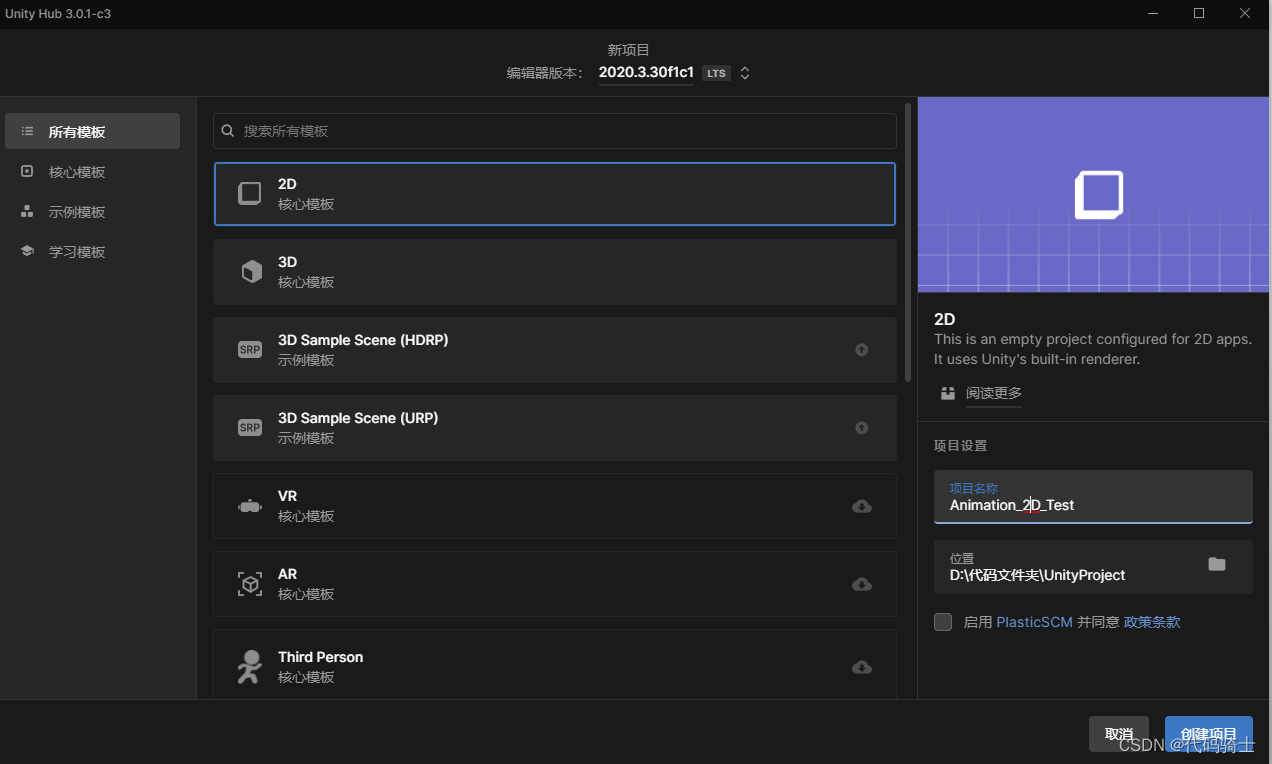Viewport: 1272px width, 764px height.
Task: Pick the 3D Sample Scene (URP) template
Action: click(555, 428)
